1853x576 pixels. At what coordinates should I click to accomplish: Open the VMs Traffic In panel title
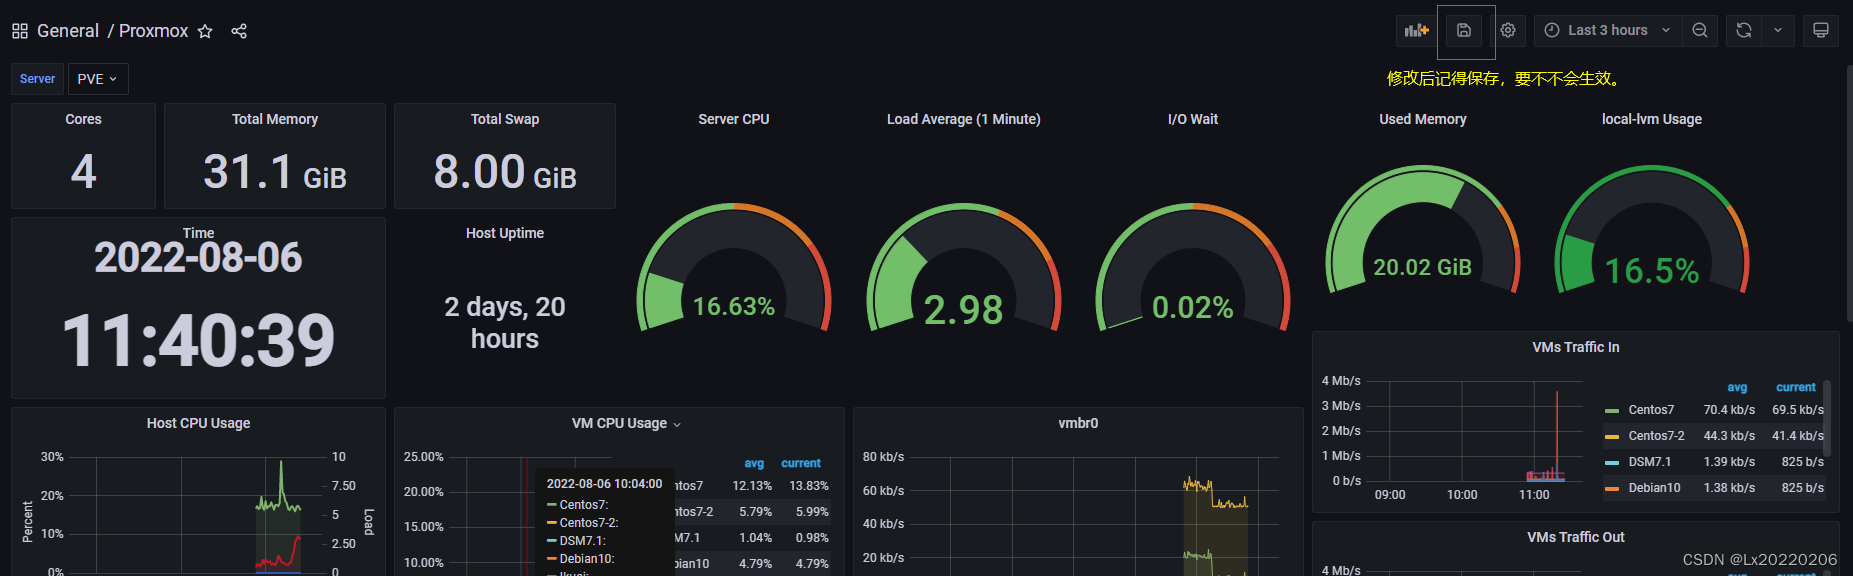[1576, 347]
